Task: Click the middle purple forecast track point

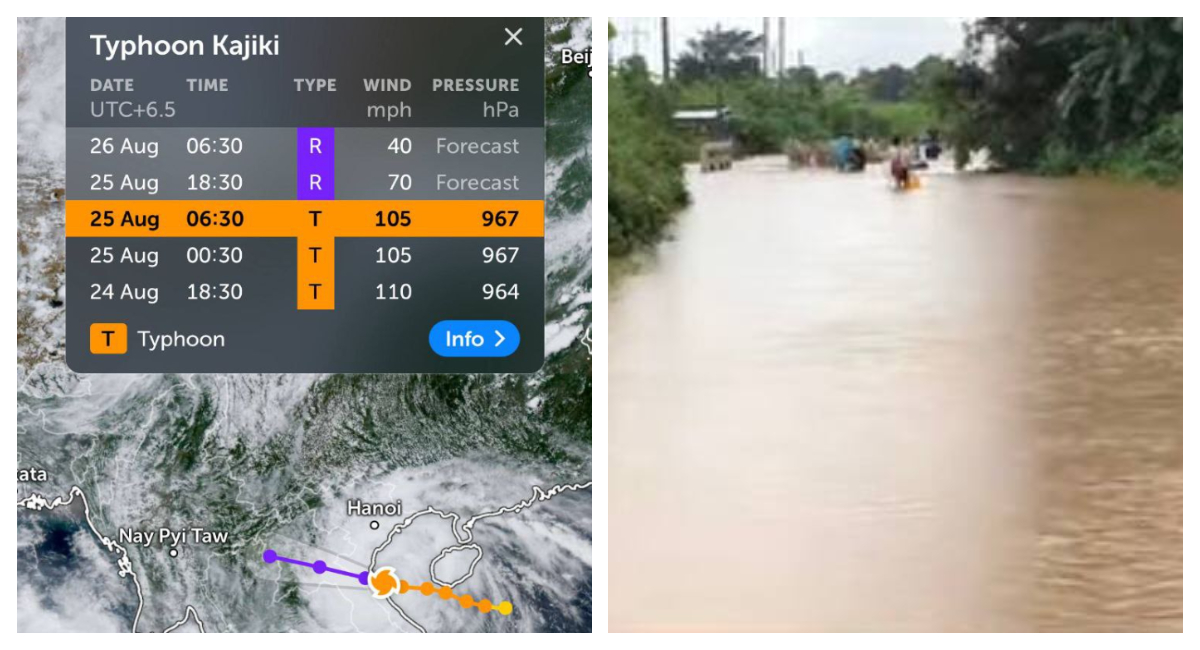Action: [318, 567]
